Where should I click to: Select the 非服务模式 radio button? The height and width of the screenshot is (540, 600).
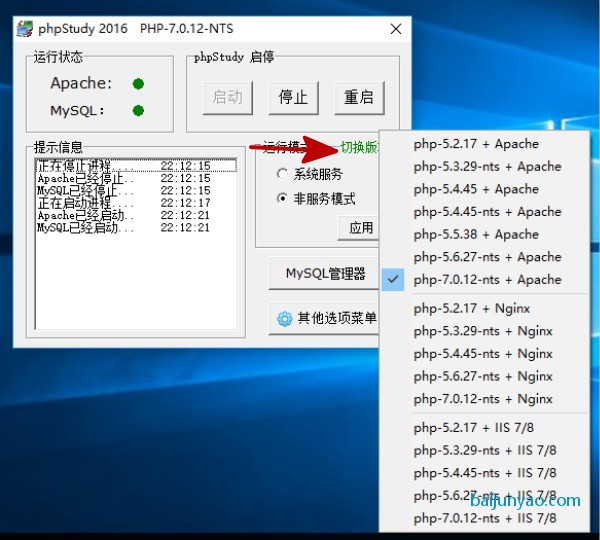pyautogui.click(x=282, y=198)
